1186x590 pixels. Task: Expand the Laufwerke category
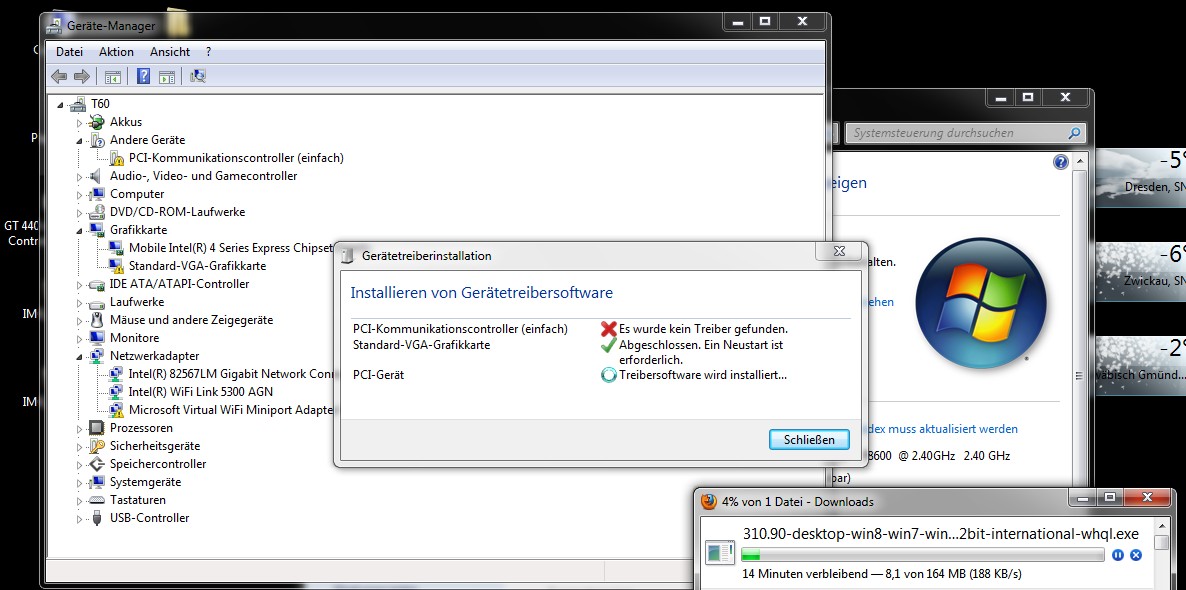click(79, 303)
